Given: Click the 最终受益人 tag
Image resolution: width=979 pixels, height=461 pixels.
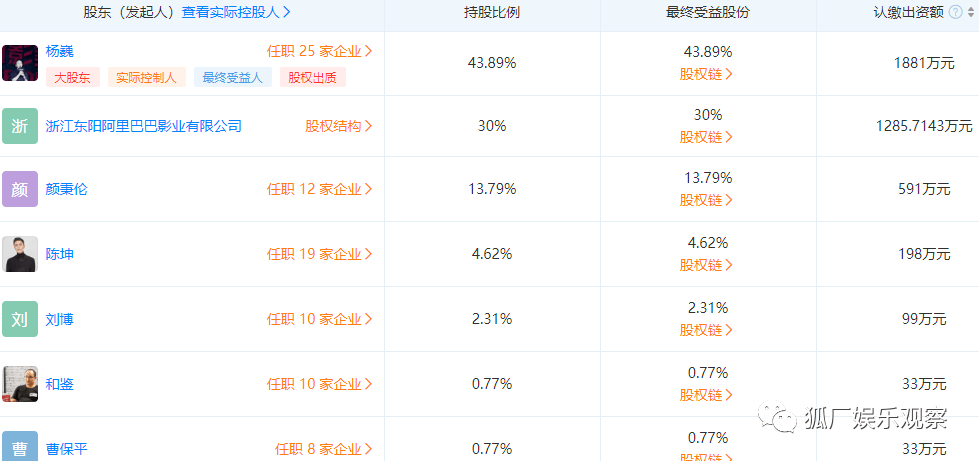Looking at the screenshot, I should (232, 77).
